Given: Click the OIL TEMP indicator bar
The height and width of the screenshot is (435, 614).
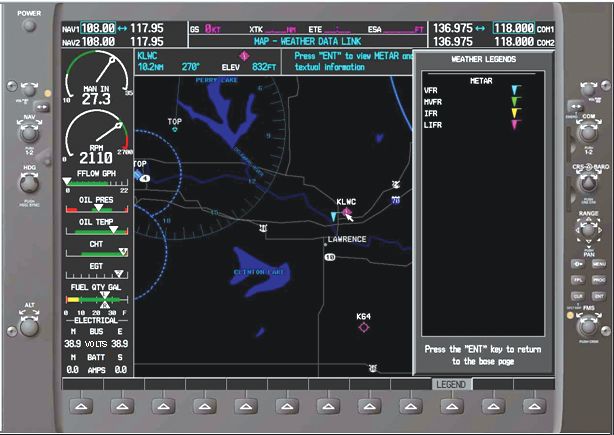Looking at the screenshot, I should pos(97,231).
